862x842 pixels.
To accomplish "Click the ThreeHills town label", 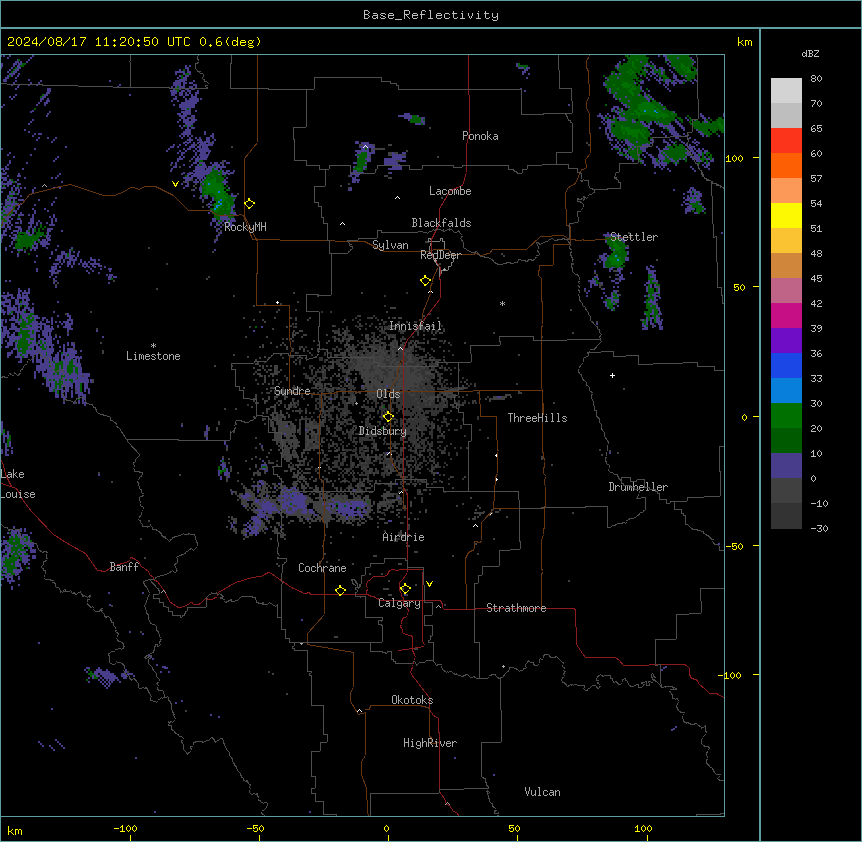I will coord(537,418).
